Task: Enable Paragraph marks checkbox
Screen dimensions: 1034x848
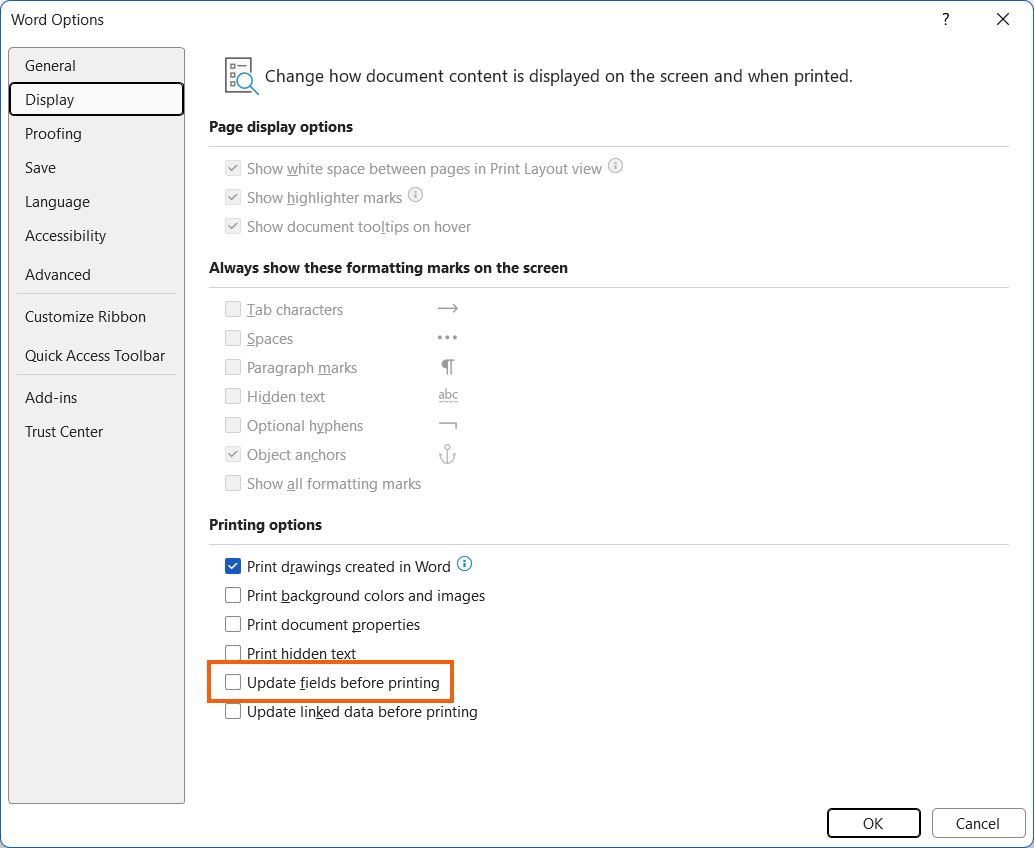Action: point(233,367)
